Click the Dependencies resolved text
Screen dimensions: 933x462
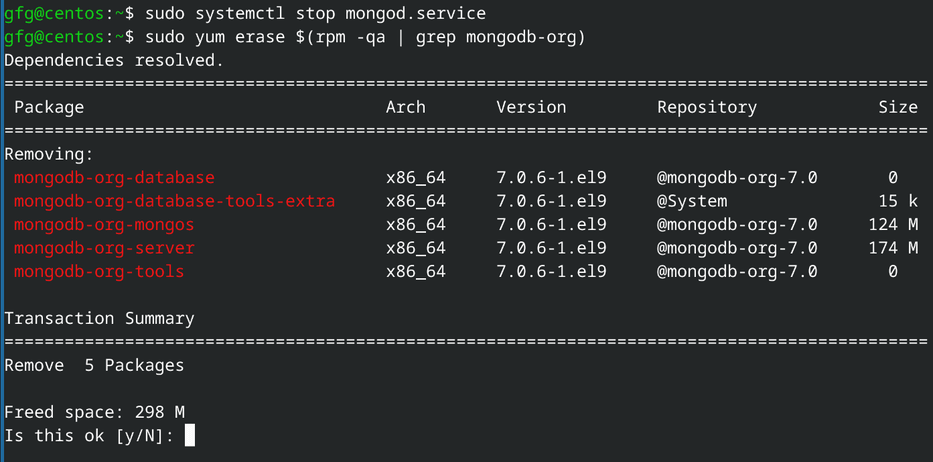114,60
